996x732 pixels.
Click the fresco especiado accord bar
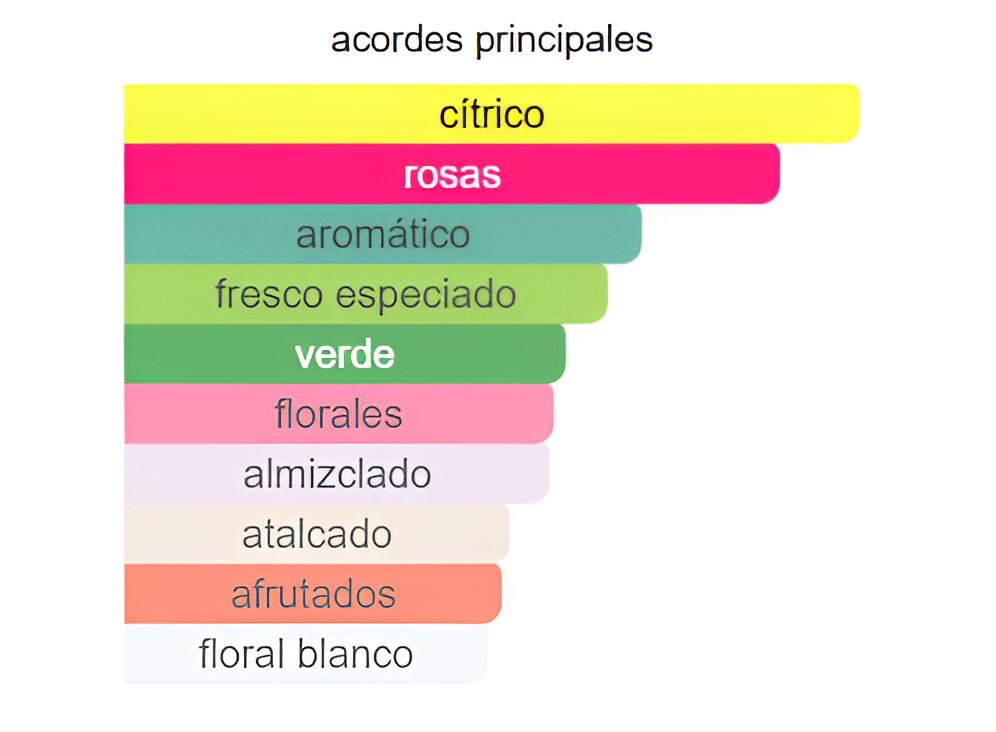pos(366,294)
